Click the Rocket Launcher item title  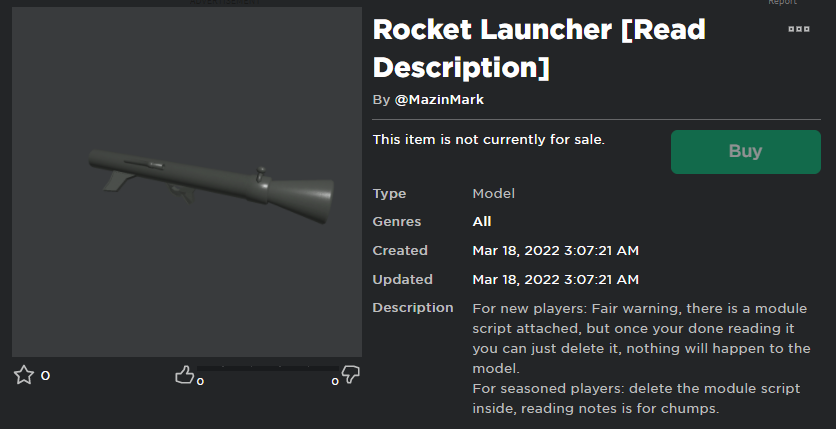coord(540,48)
